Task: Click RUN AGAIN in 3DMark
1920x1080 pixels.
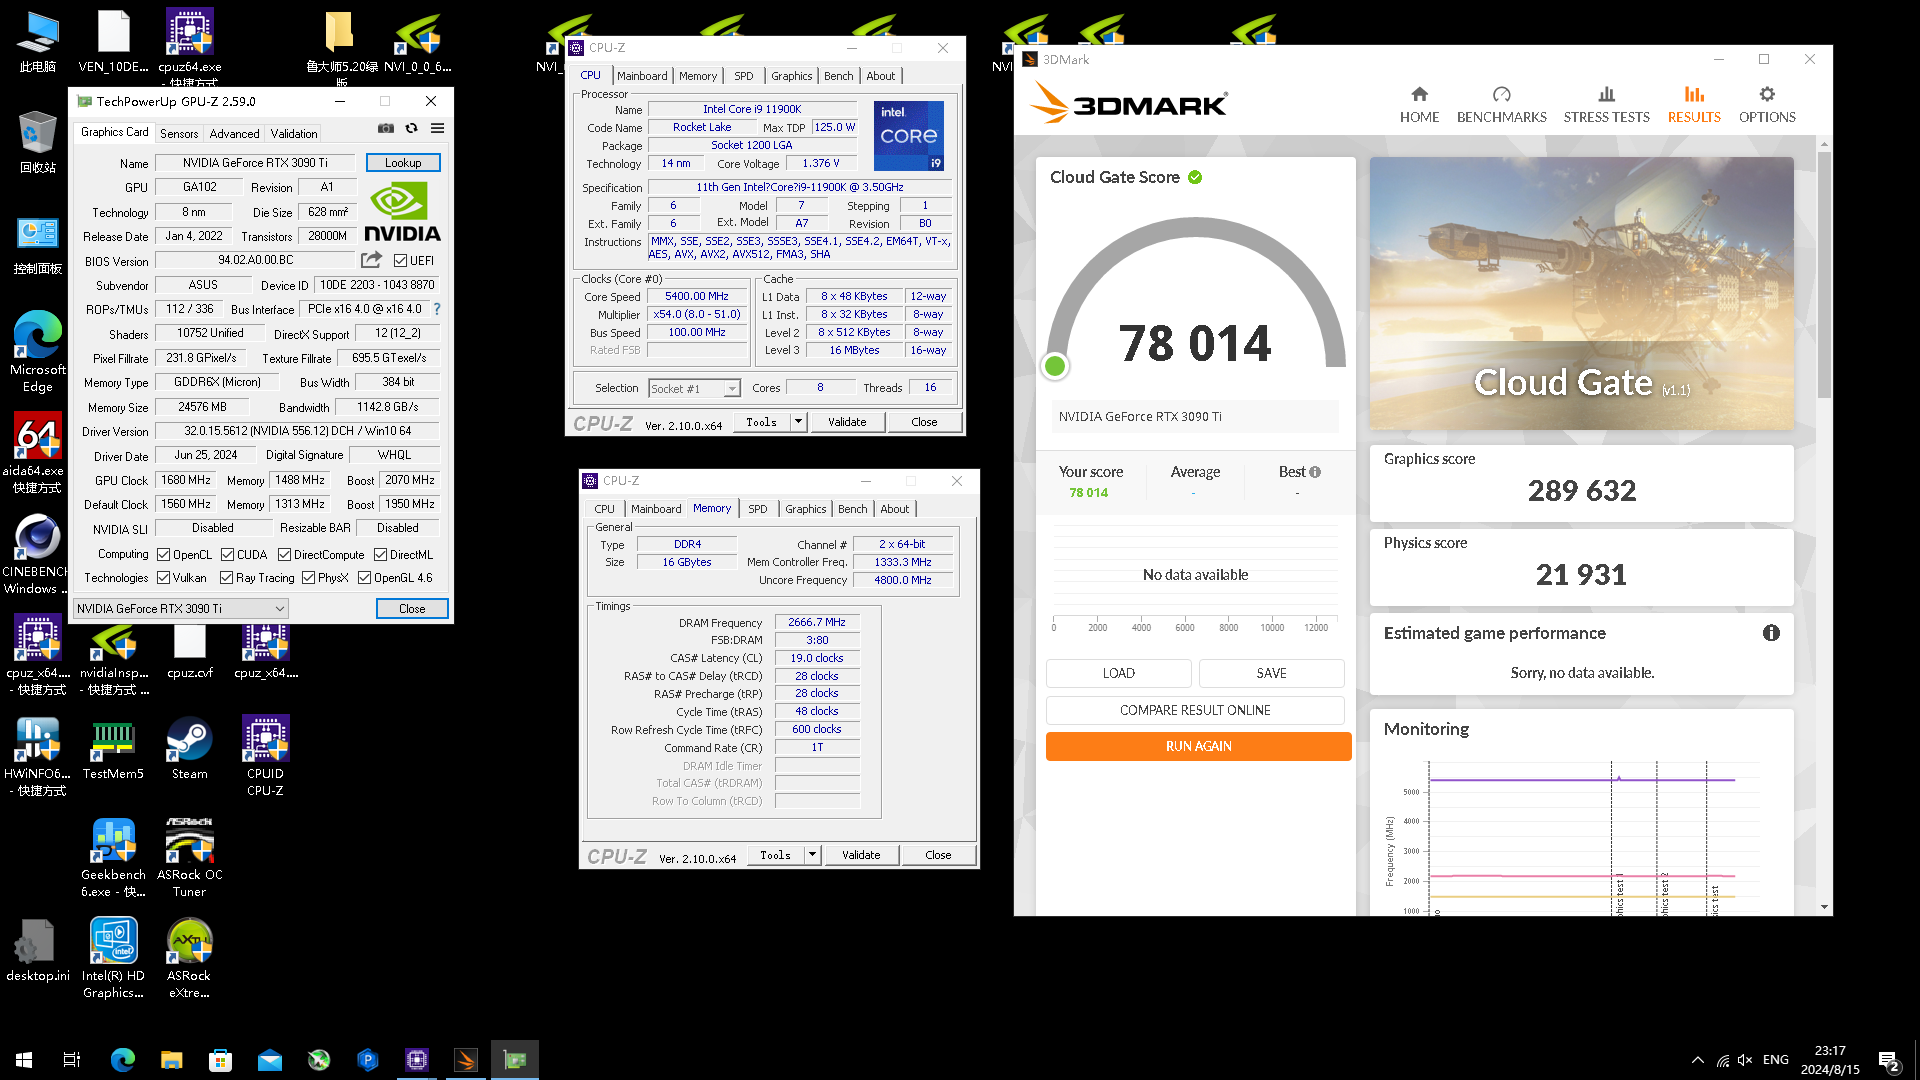Action: coord(1198,746)
